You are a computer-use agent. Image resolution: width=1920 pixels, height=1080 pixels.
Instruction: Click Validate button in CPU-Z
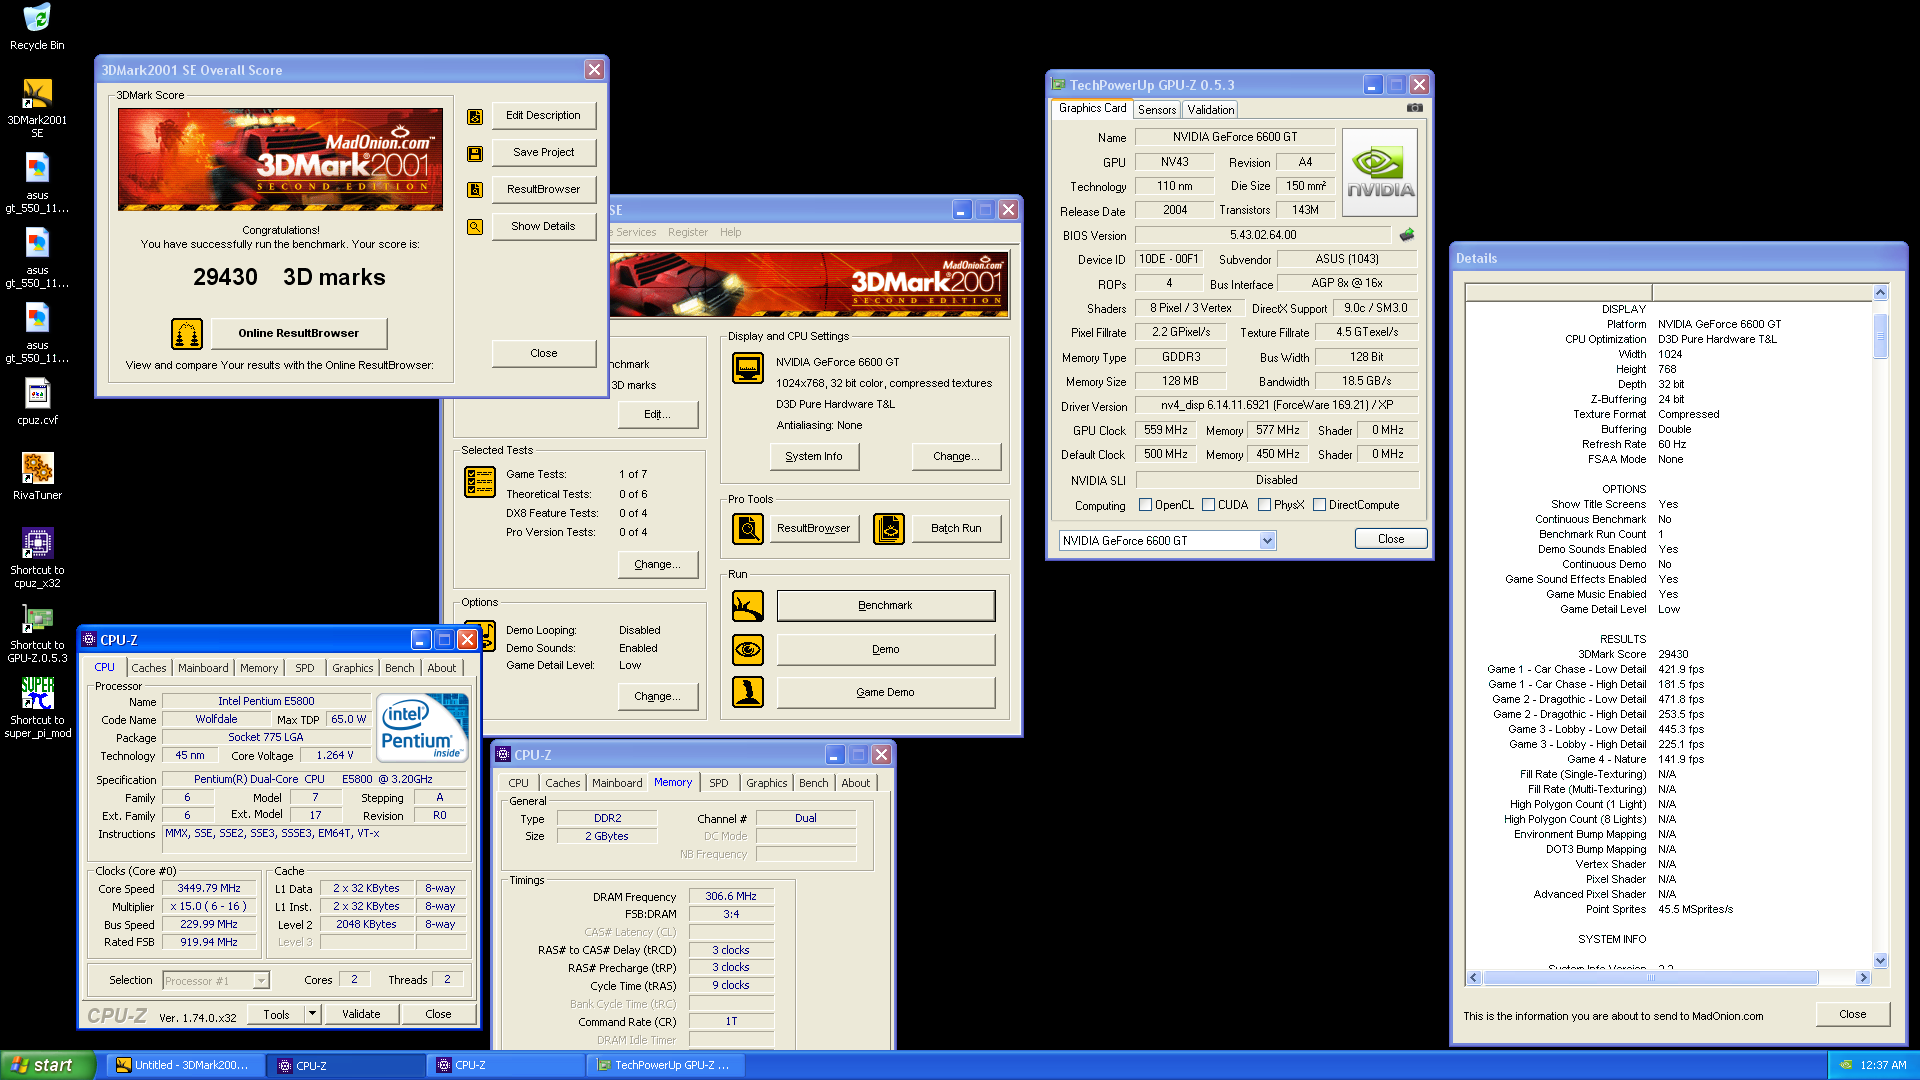[x=361, y=1014]
